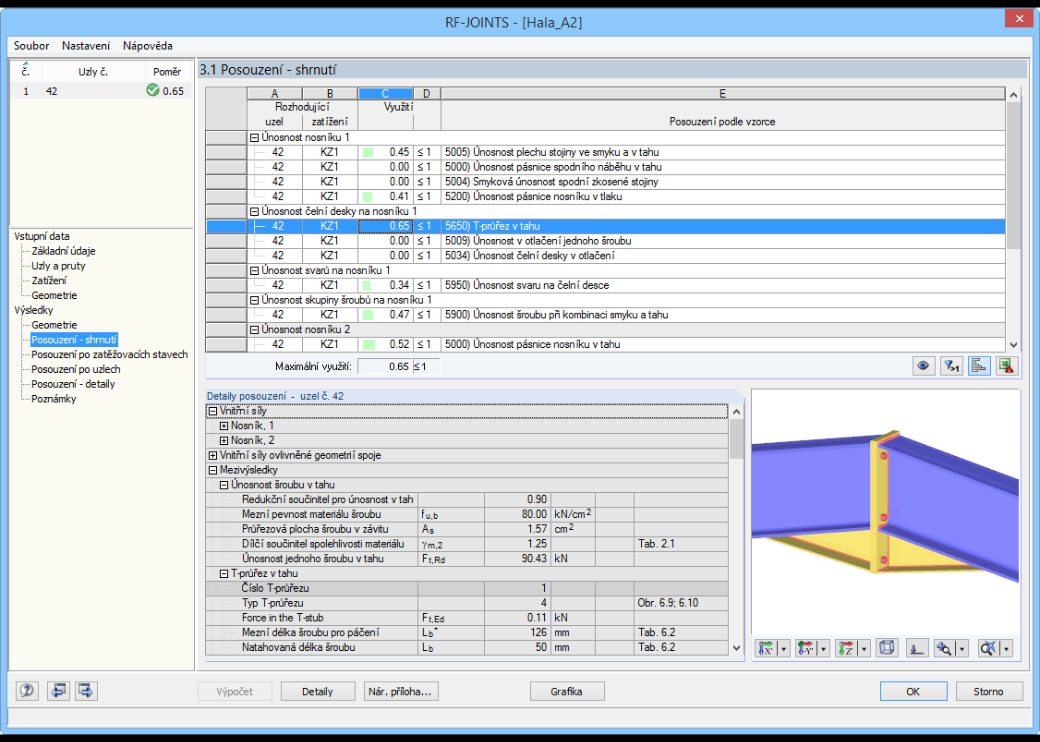Viewport: 1040px width, 742px height.
Task: Cancel with the Storno button
Action: [988, 692]
